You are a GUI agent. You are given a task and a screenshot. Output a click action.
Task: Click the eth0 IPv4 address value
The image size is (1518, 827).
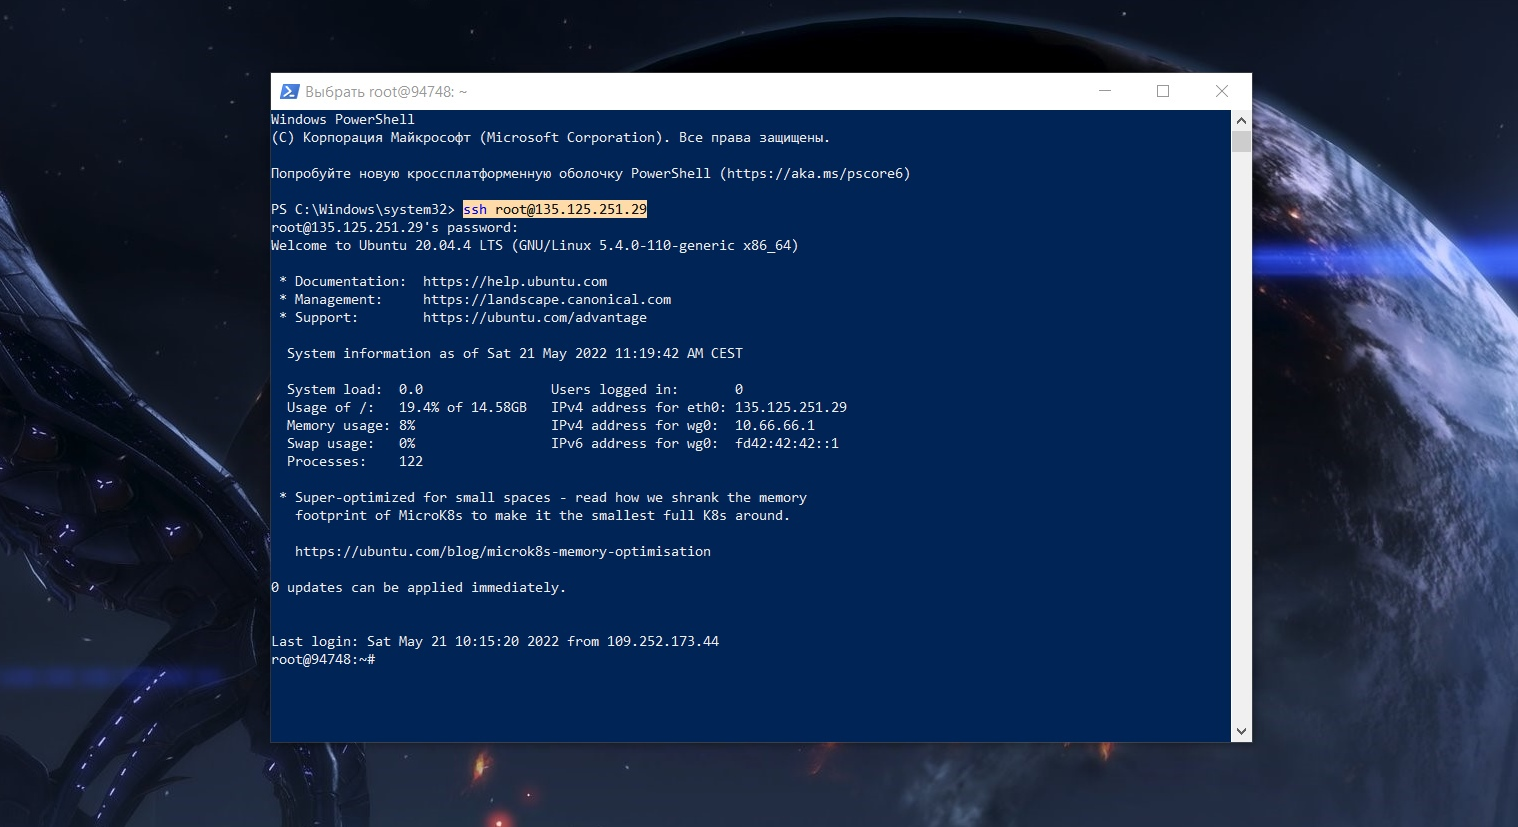pos(791,407)
